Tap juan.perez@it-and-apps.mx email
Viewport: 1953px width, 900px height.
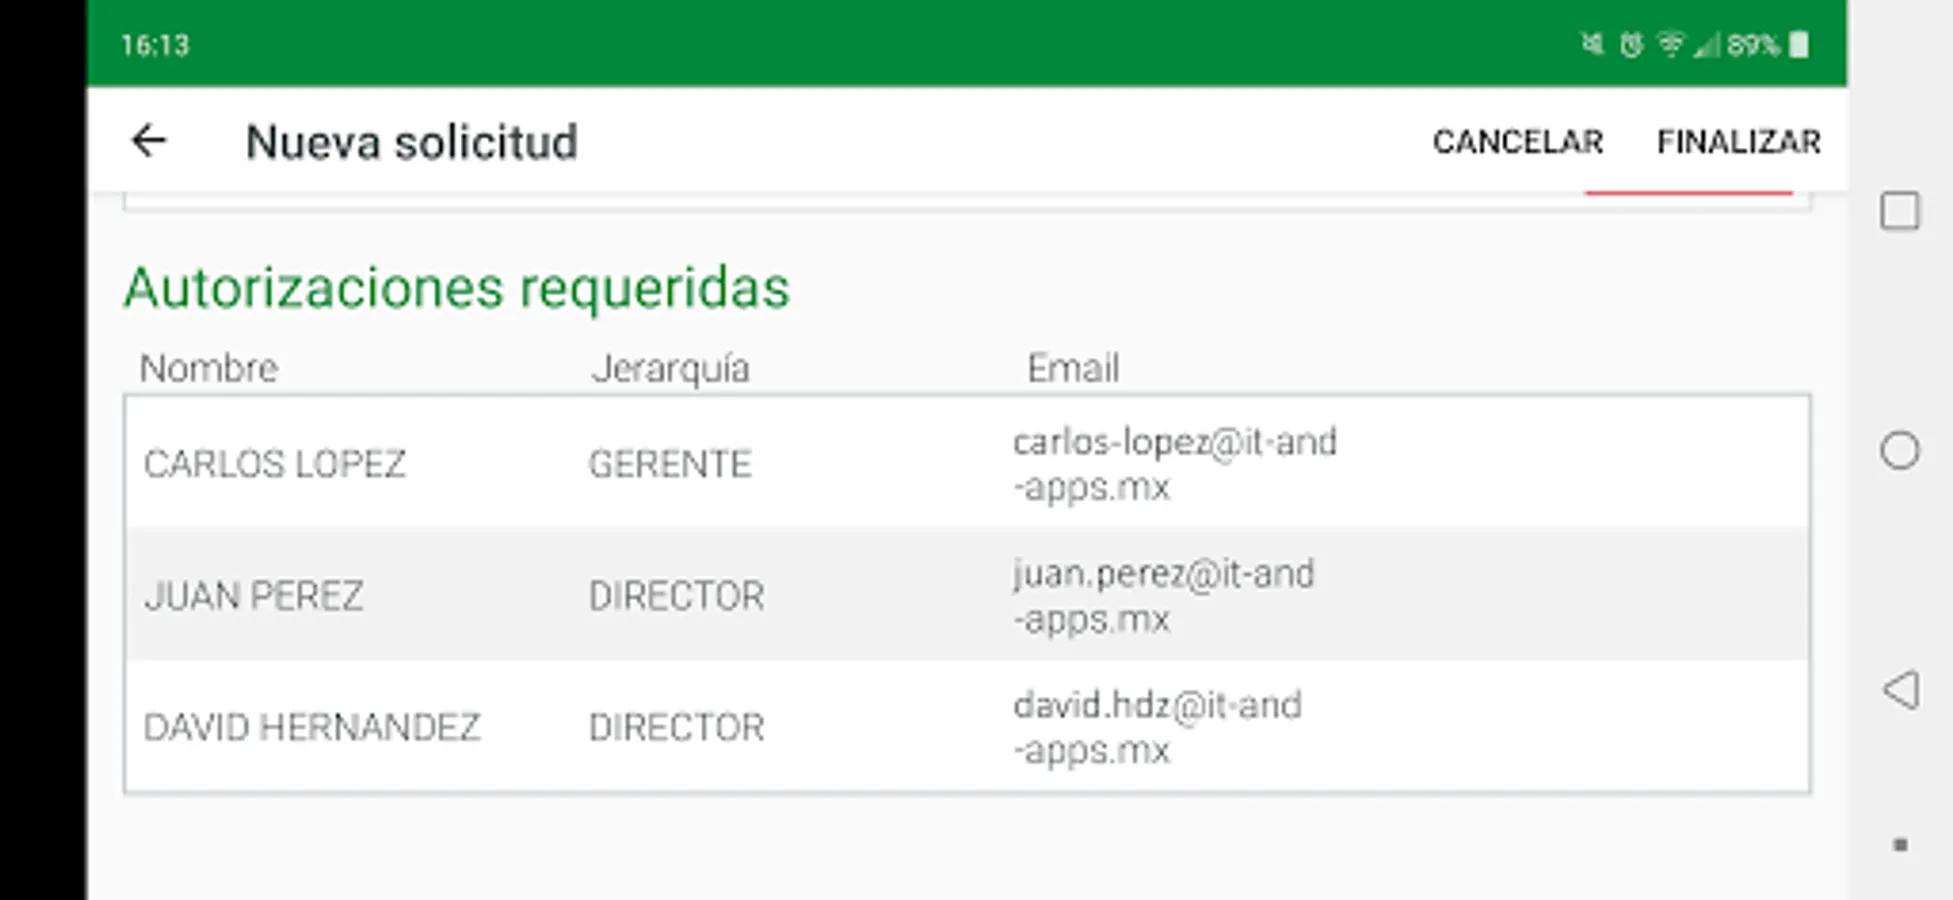1163,596
